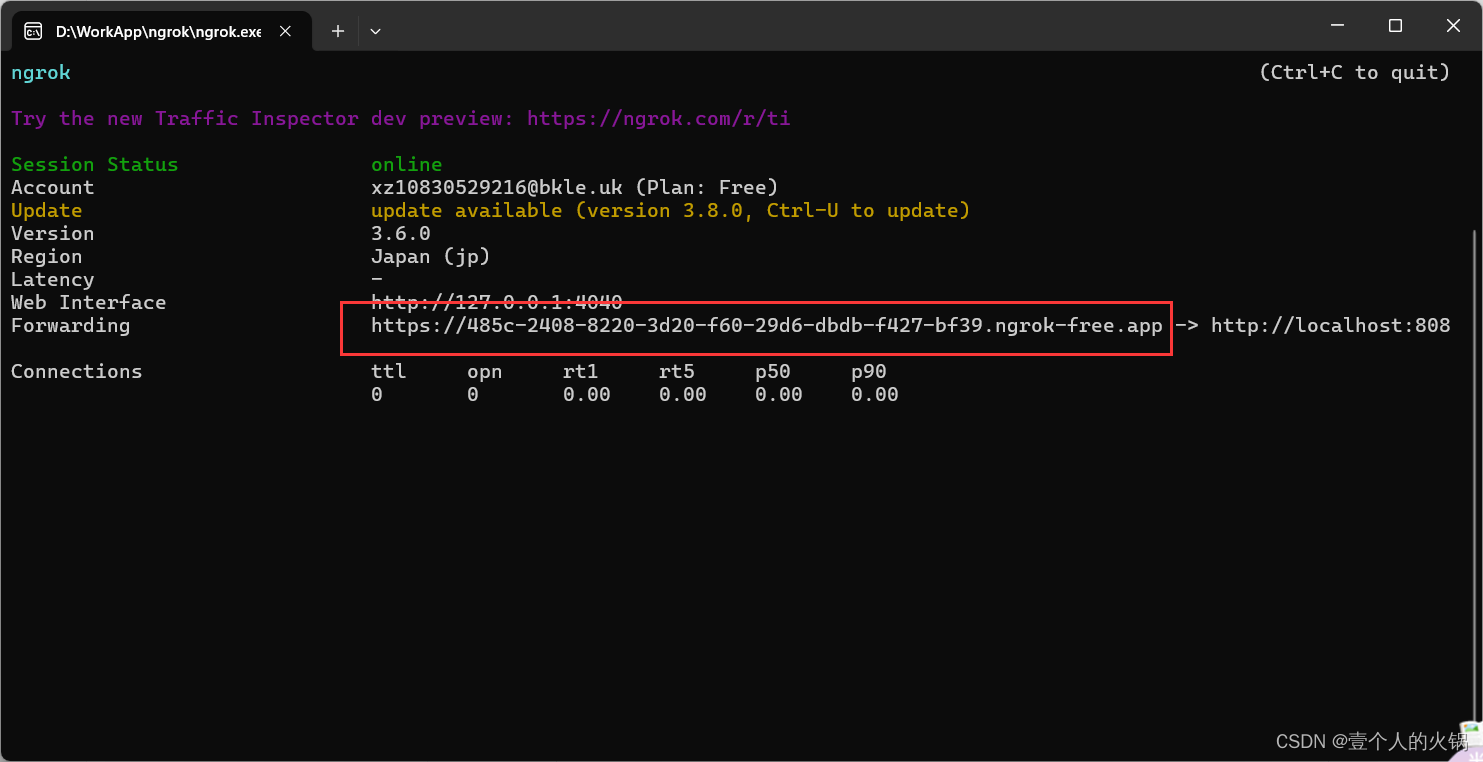The width and height of the screenshot is (1483, 762).
Task: Click the 'opn' column header
Action: pyautogui.click(x=484, y=372)
